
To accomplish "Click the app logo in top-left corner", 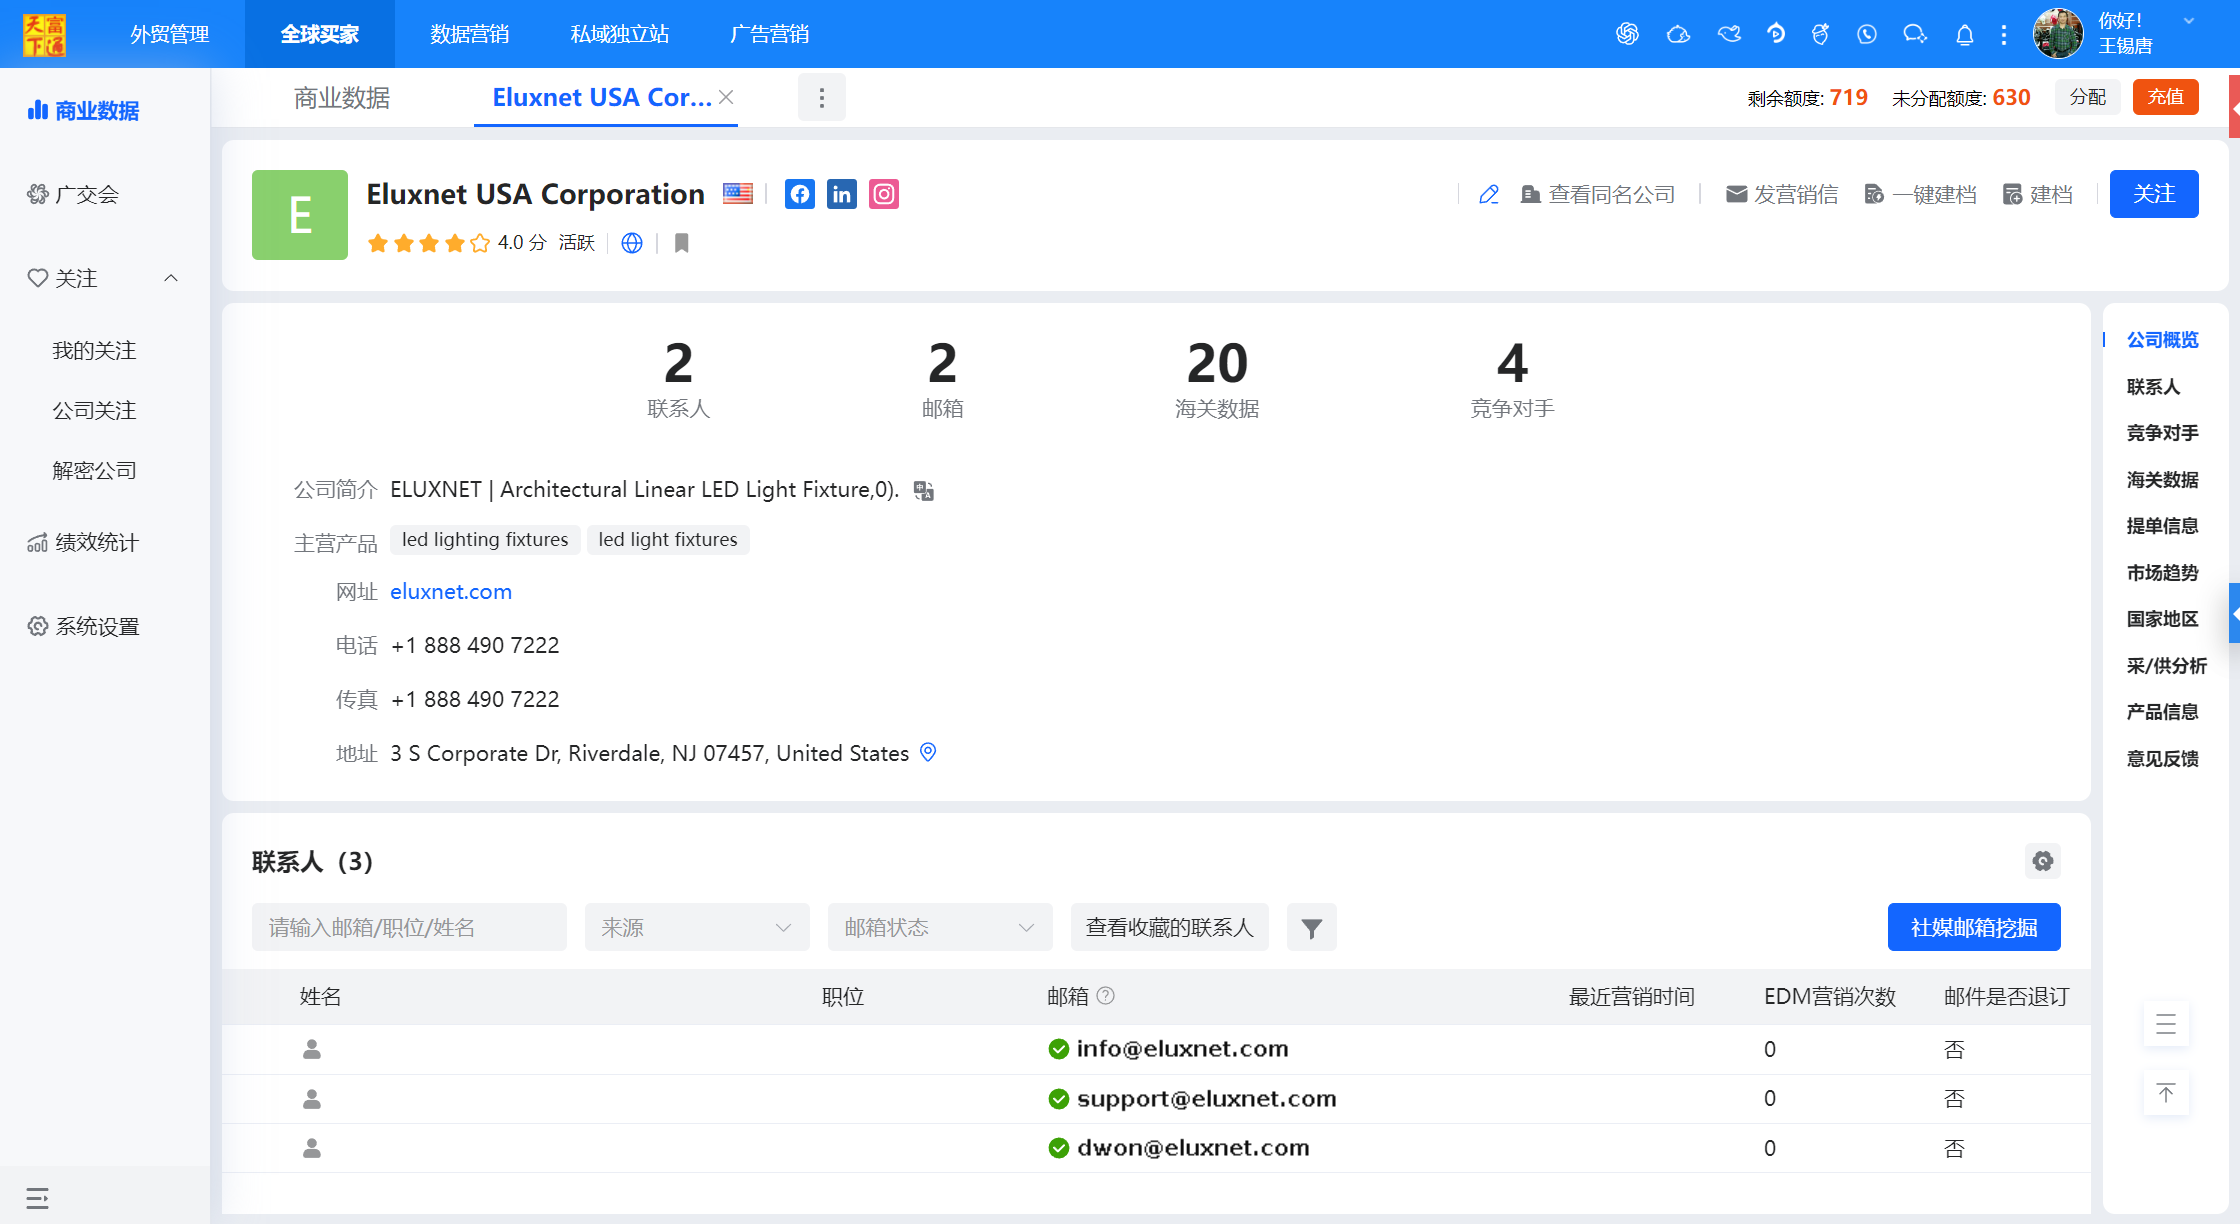I will coord(44,35).
